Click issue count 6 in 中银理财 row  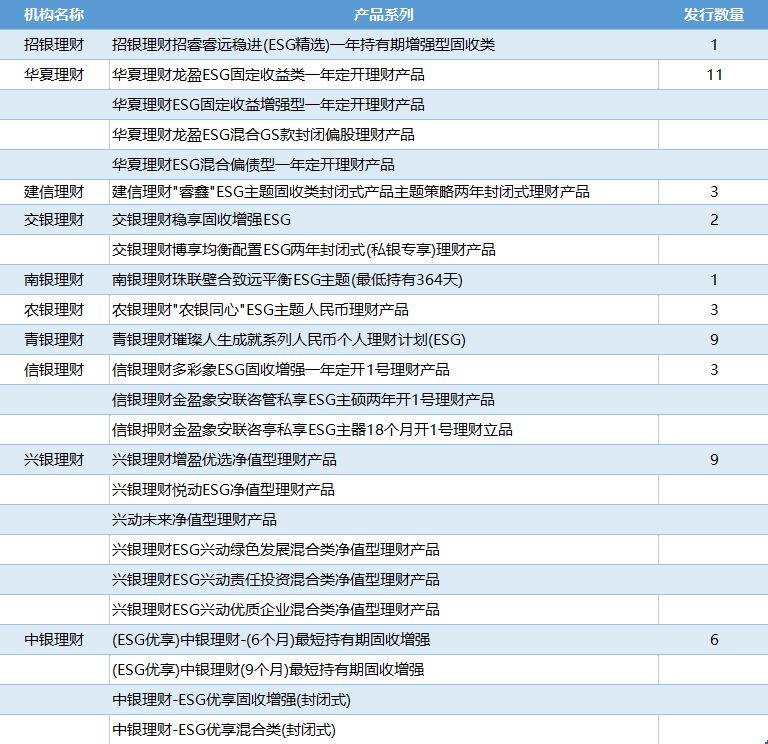coord(714,639)
